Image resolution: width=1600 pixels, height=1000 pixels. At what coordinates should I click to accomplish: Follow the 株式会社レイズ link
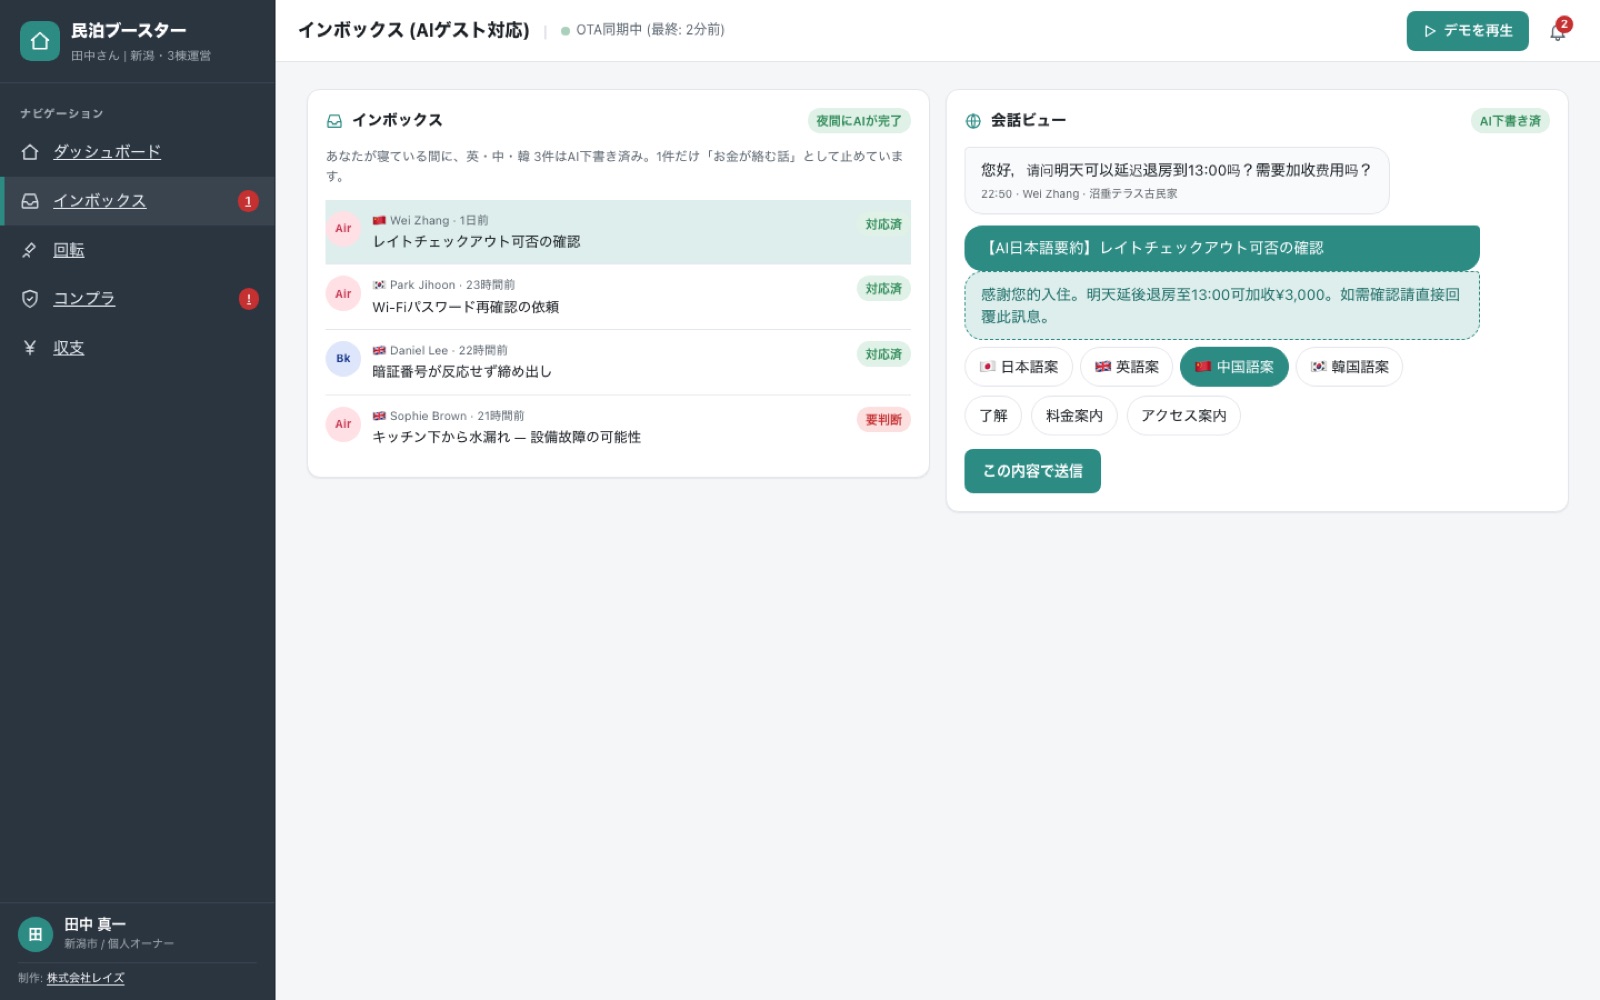(x=86, y=978)
